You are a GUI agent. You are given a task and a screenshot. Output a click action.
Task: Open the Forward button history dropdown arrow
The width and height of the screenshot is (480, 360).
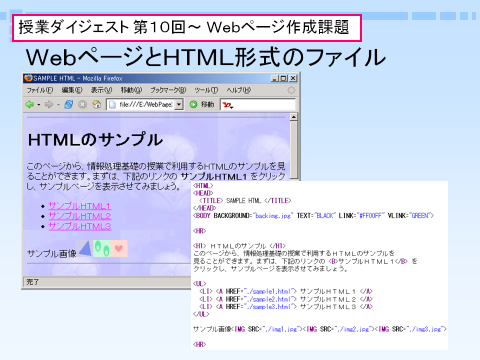58,105
